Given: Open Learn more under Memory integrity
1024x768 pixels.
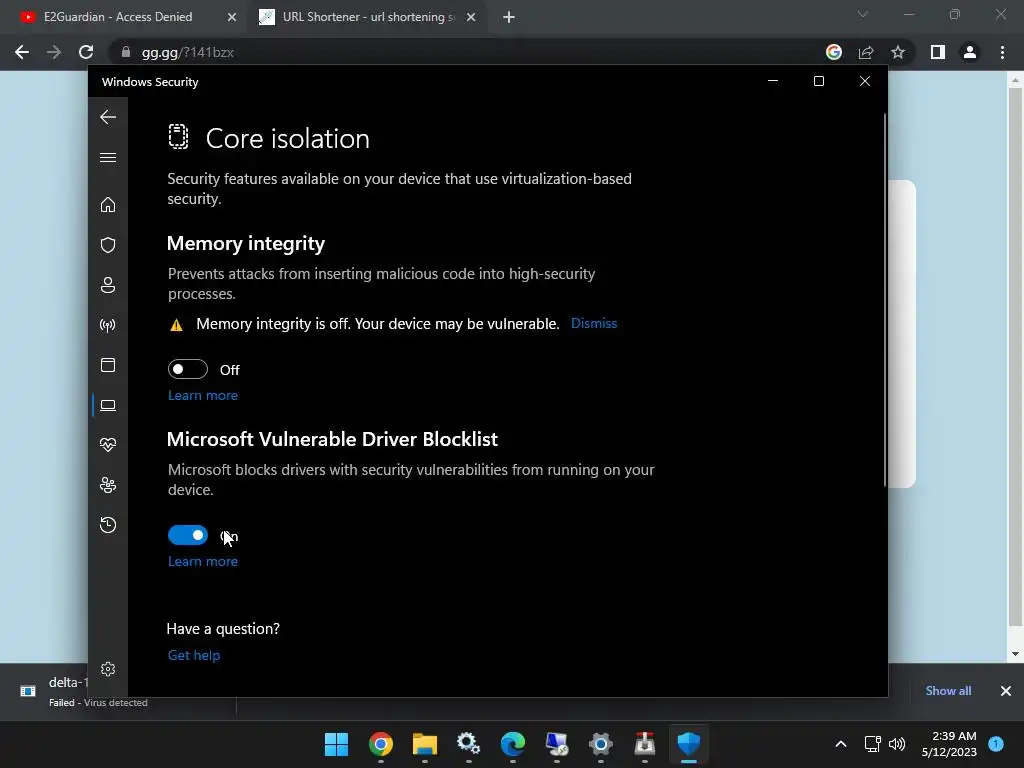Looking at the screenshot, I should coord(202,395).
